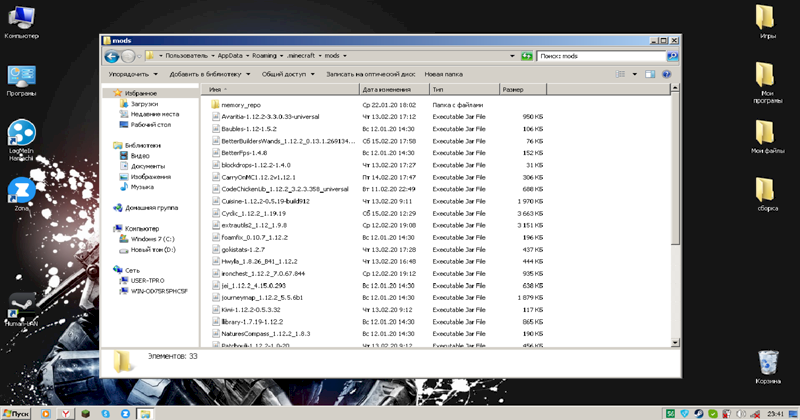Viewport: 800px width, 420px height.
Task: Open the Общий доступ menu
Action: (288, 74)
